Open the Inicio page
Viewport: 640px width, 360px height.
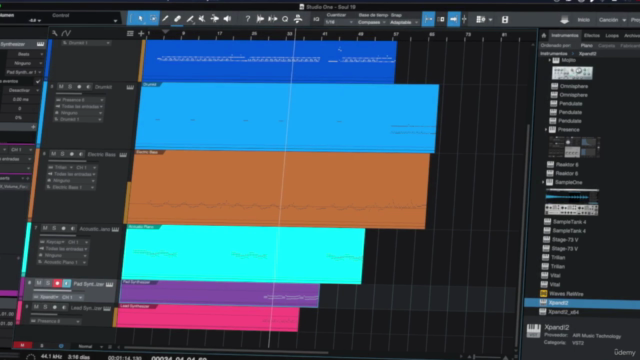(x=583, y=20)
